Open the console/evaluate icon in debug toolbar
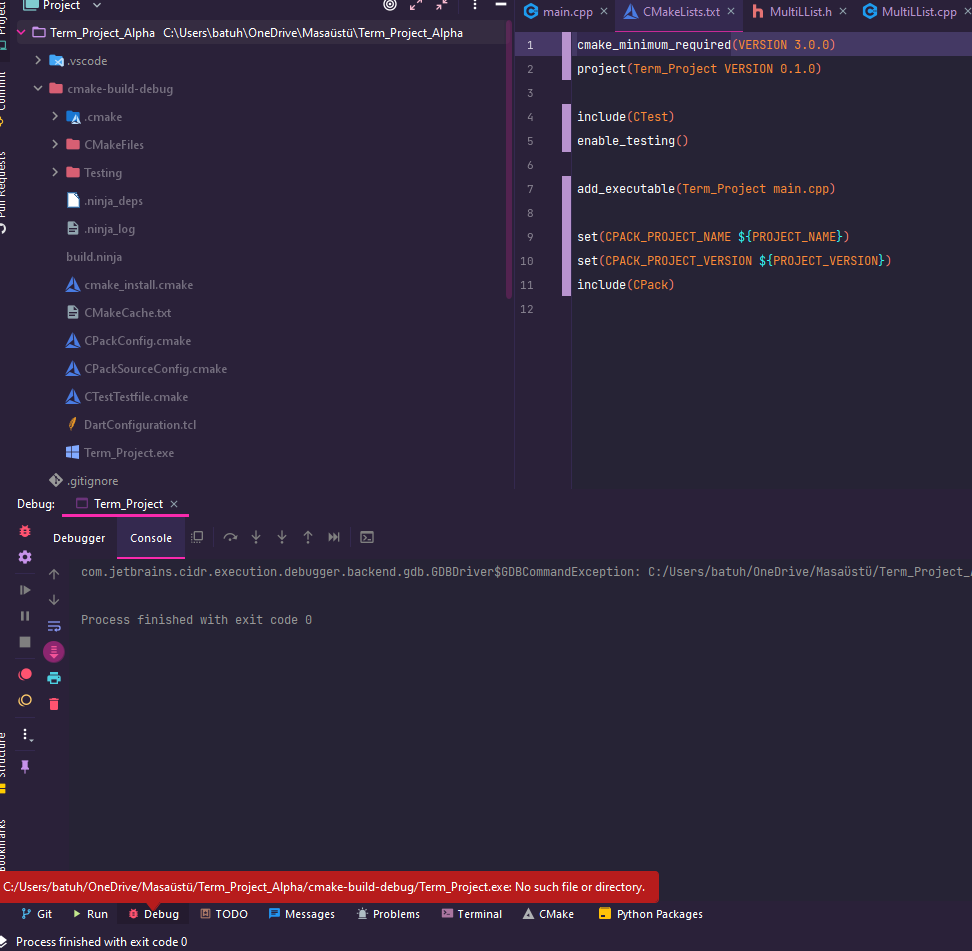The height and width of the screenshot is (951, 972). pyautogui.click(x=367, y=537)
